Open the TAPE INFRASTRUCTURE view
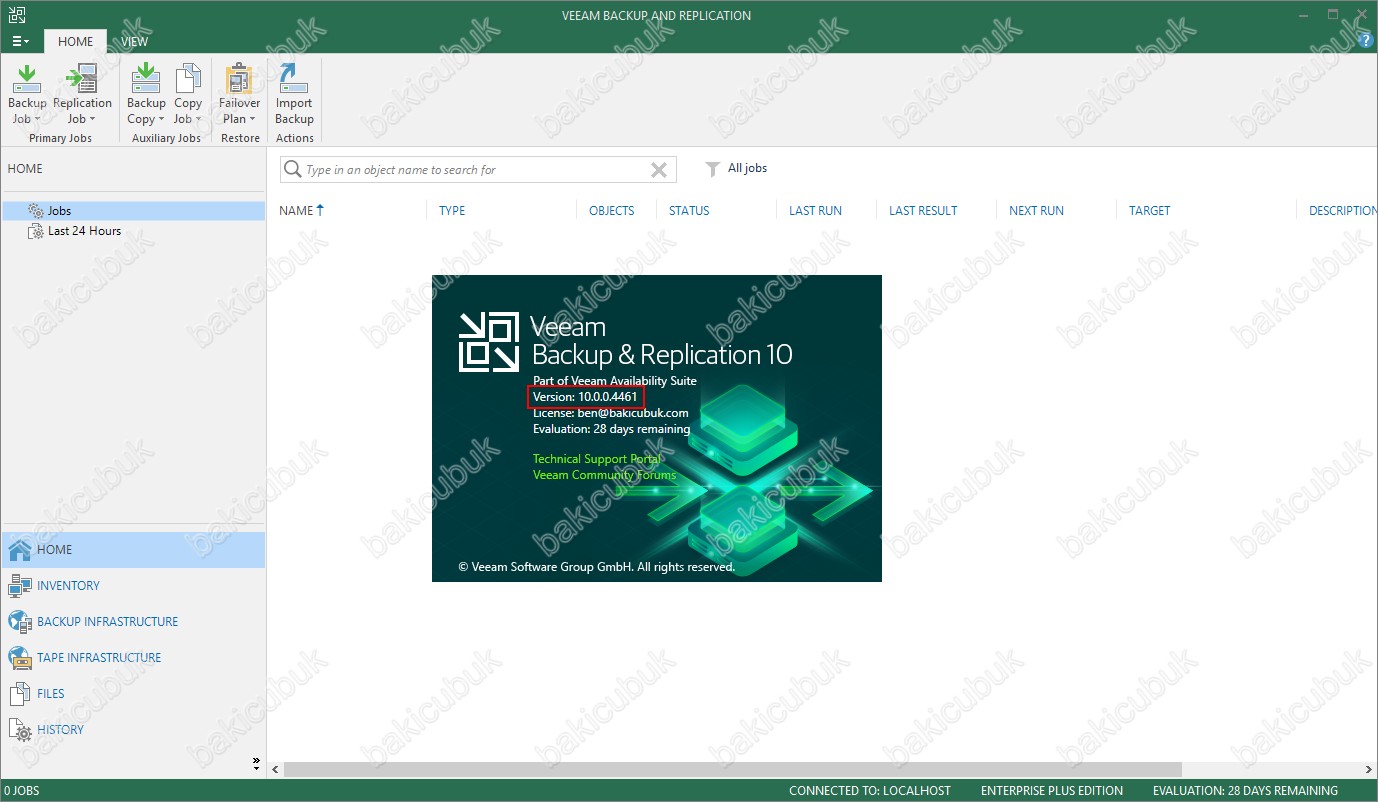Image resolution: width=1378 pixels, height=802 pixels. [99, 658]
